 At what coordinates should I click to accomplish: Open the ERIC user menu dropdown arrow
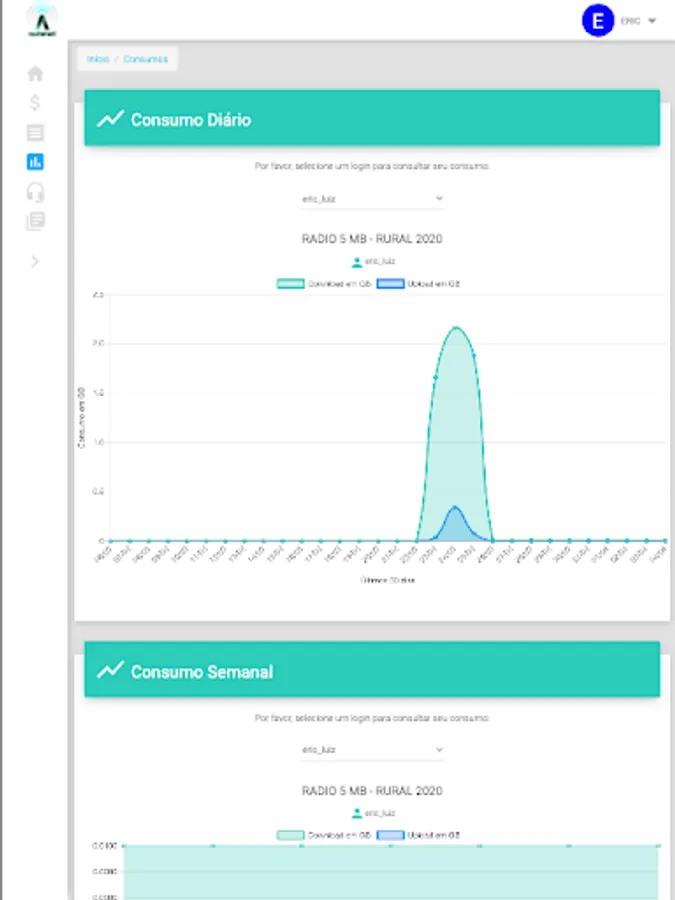pos(651,21)
